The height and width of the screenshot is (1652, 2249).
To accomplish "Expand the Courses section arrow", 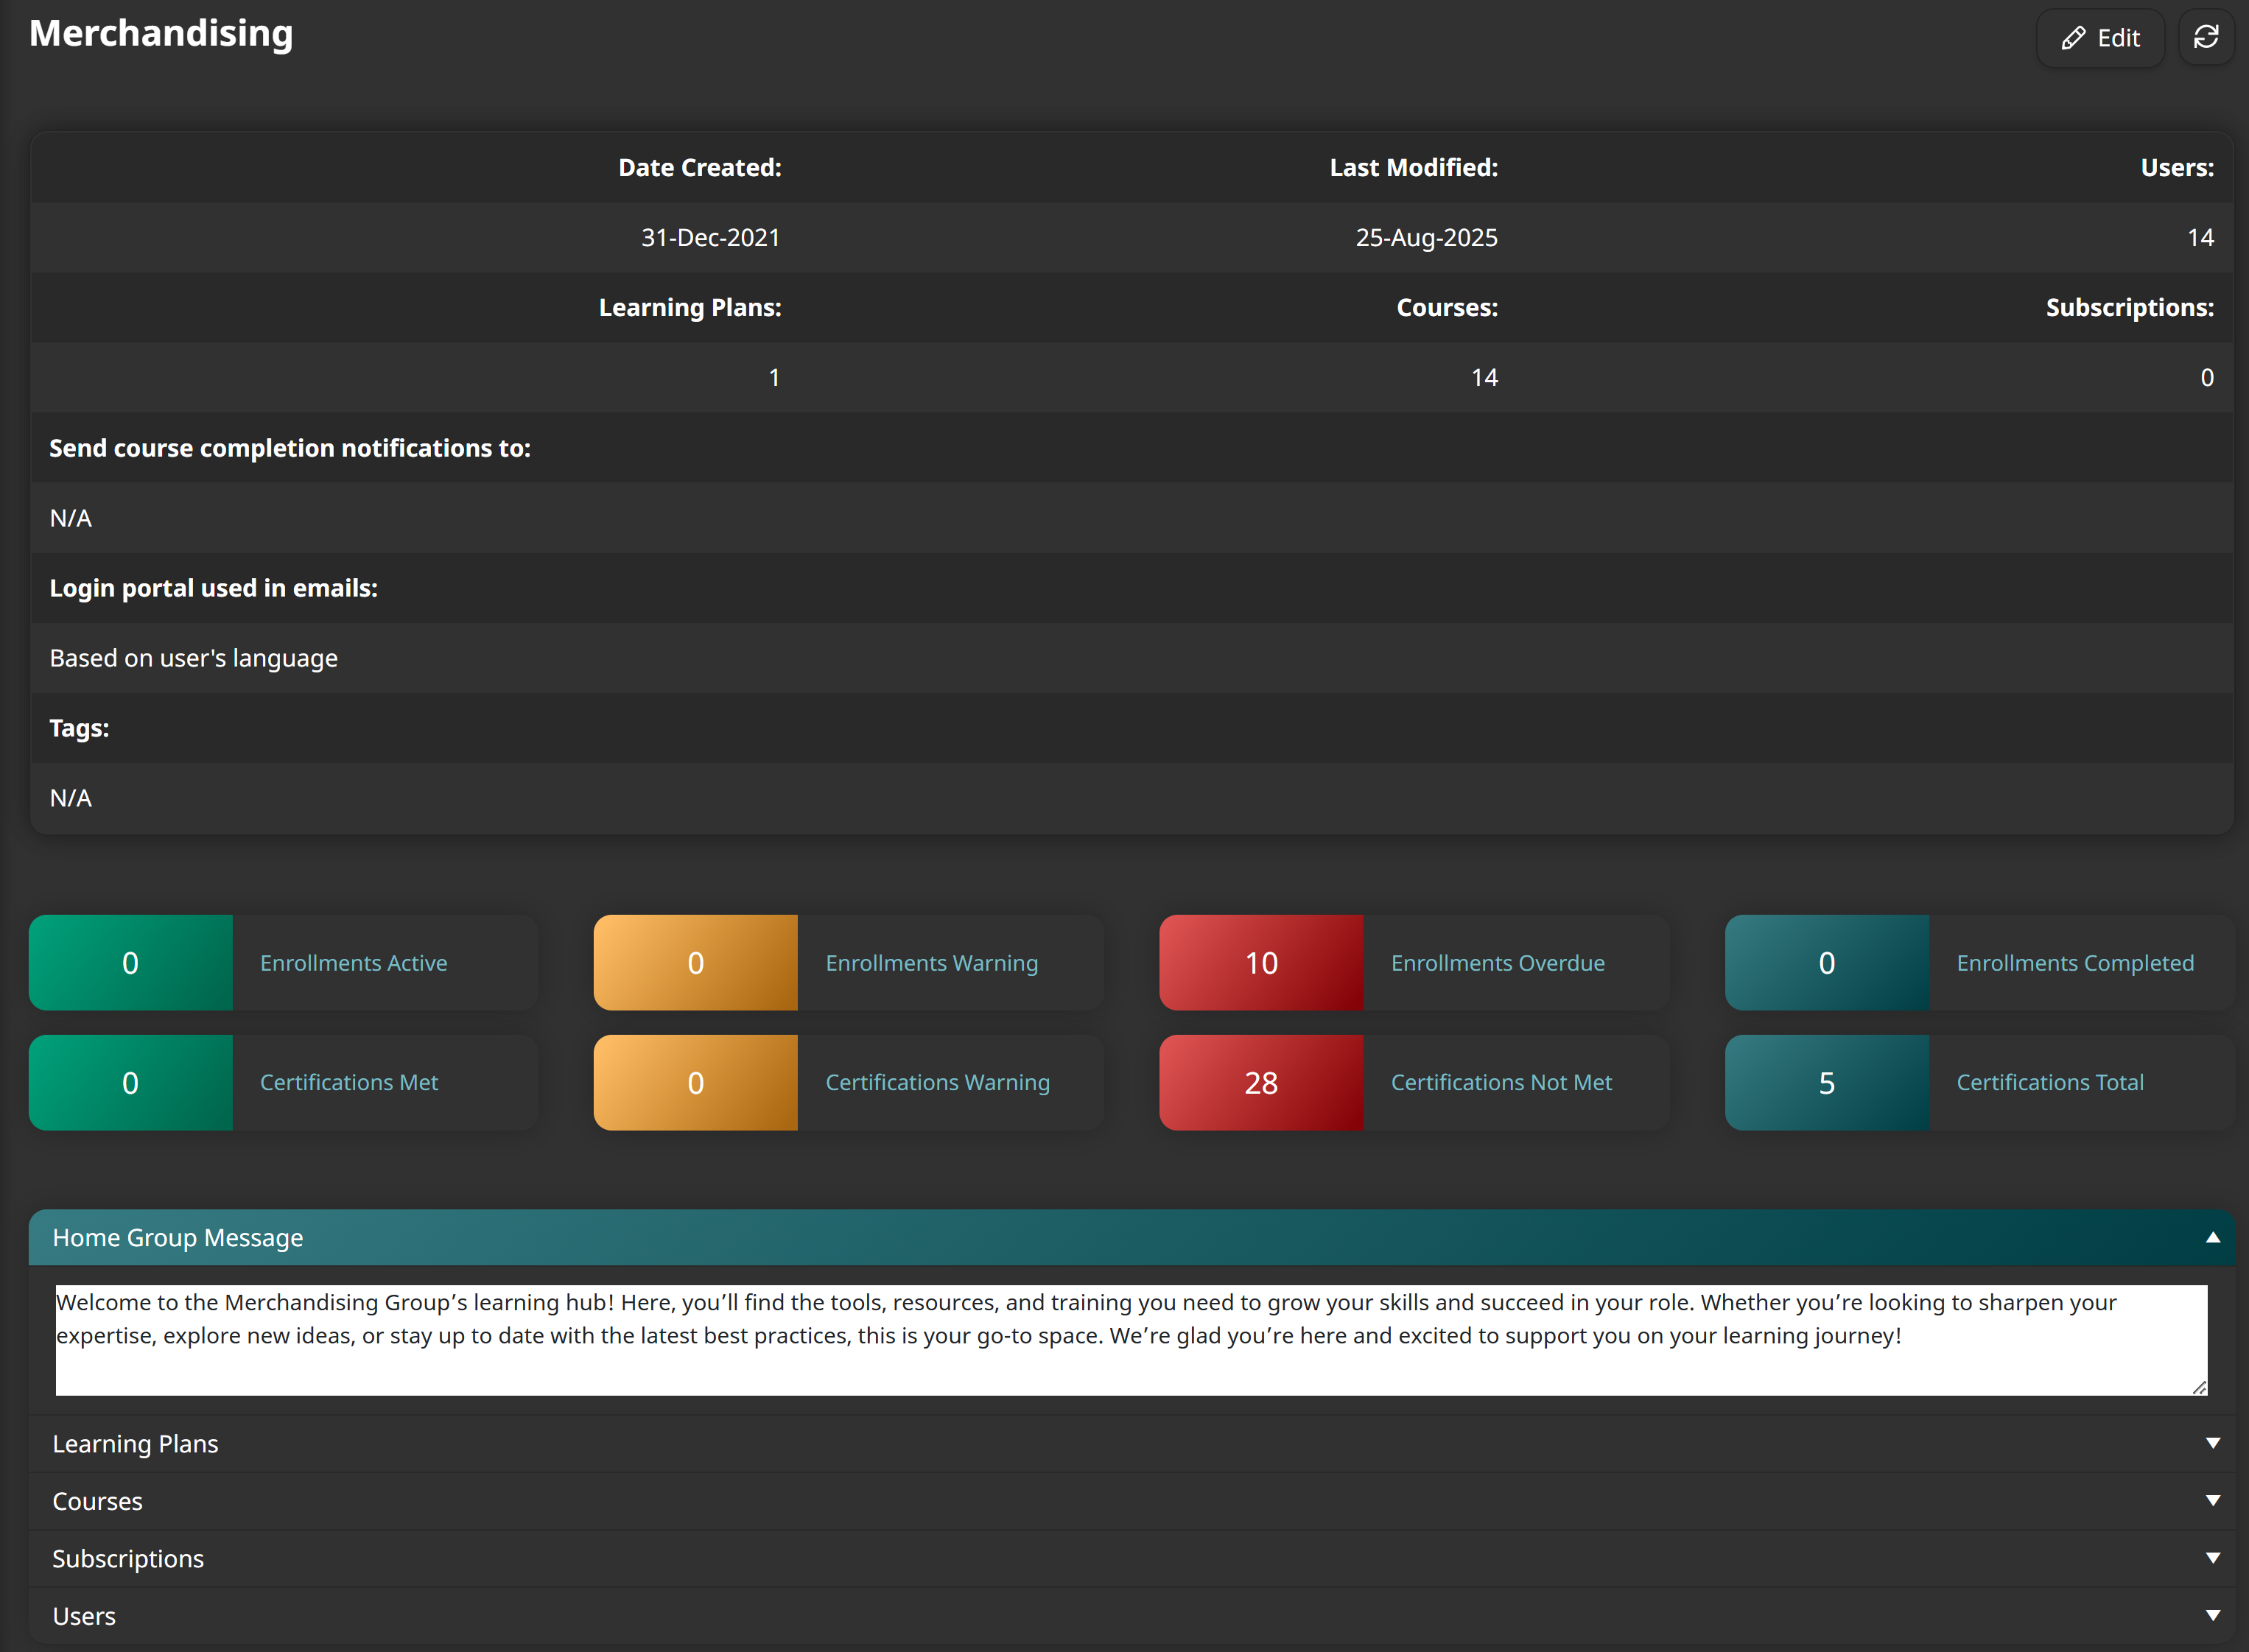I will [2212, 1501].
